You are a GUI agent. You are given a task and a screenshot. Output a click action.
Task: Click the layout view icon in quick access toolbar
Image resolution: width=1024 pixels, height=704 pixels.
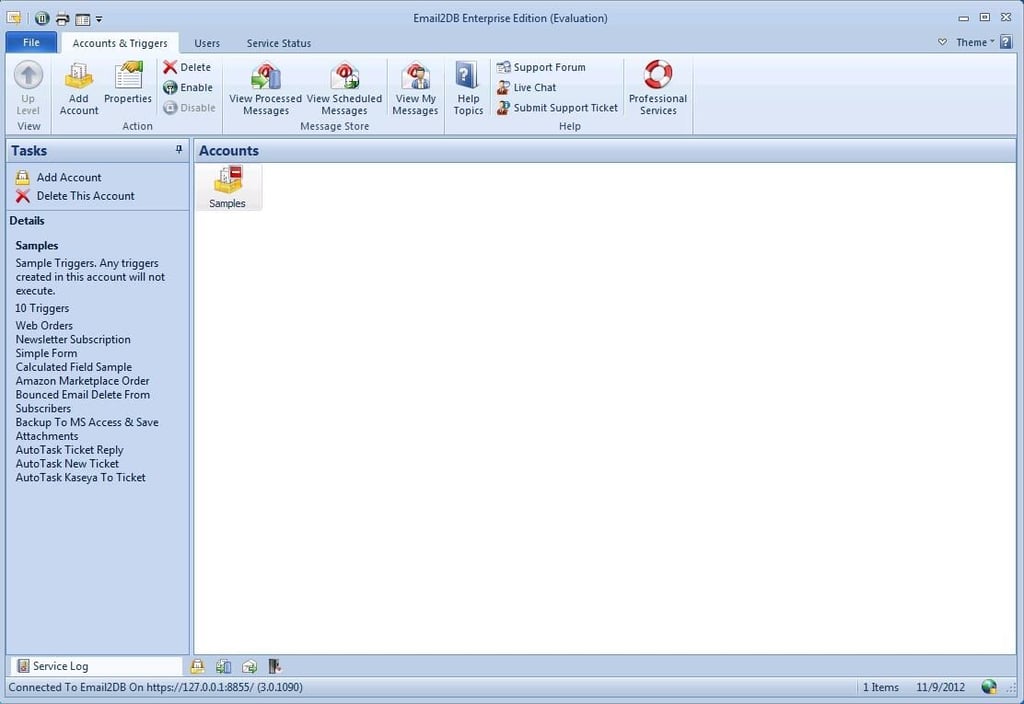(82, 19)
